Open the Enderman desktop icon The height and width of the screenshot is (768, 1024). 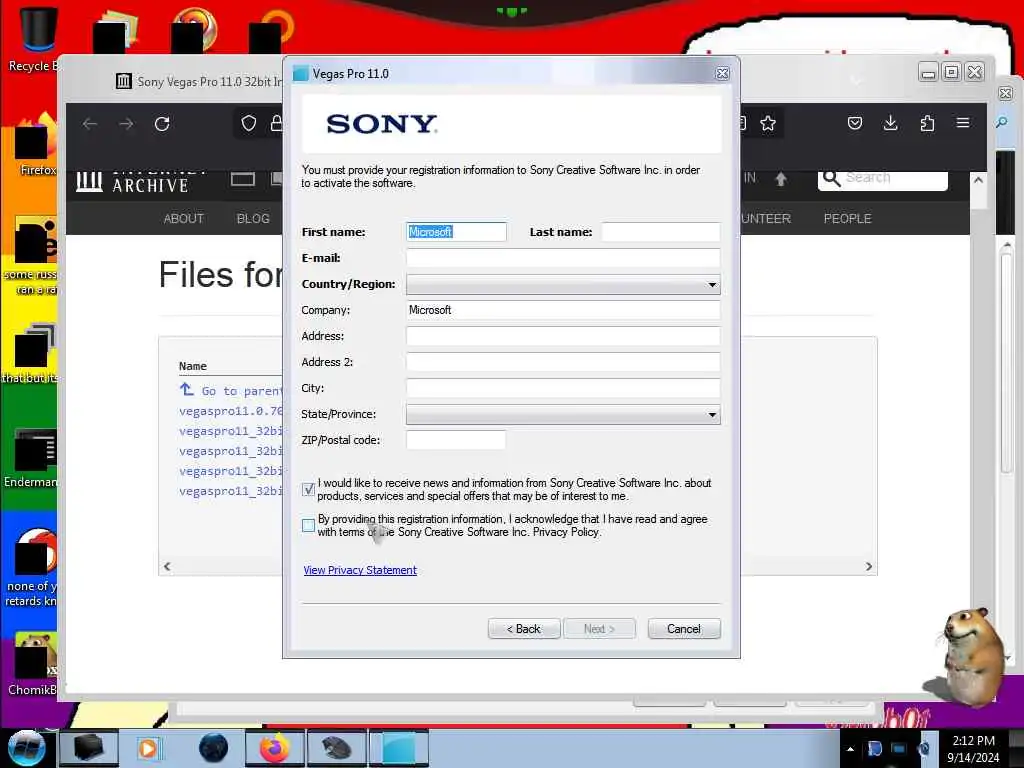[31, 457]
